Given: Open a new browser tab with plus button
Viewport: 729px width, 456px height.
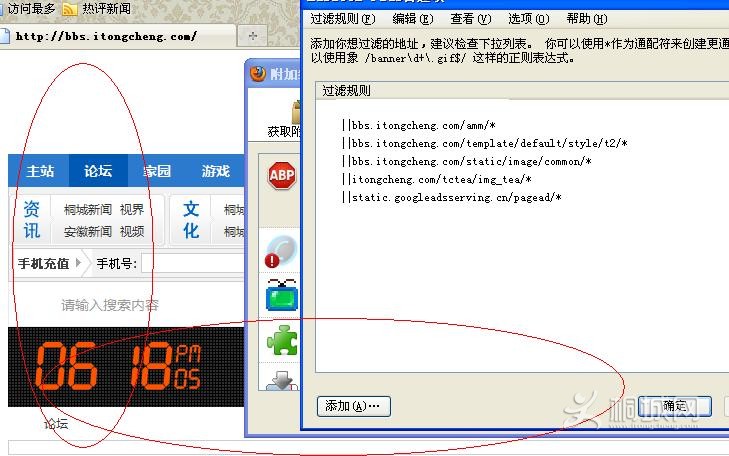Looking at the screenshot, I should pos(252,36).
